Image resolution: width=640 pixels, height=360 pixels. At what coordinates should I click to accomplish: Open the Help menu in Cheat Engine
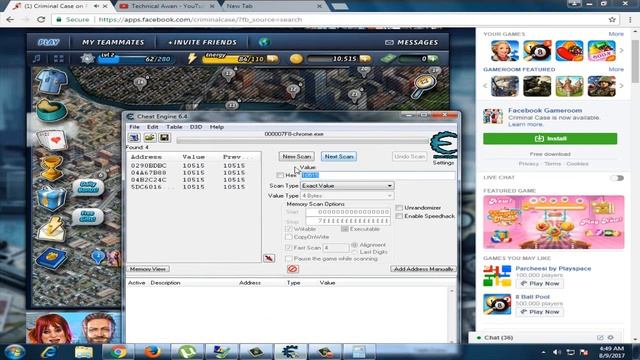tap(217, 127)
